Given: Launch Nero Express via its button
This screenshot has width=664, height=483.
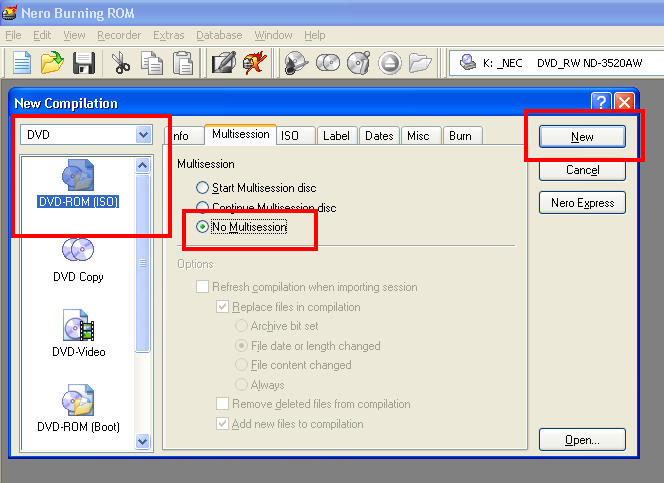Looking at the screenshot, I should [582, 203].
